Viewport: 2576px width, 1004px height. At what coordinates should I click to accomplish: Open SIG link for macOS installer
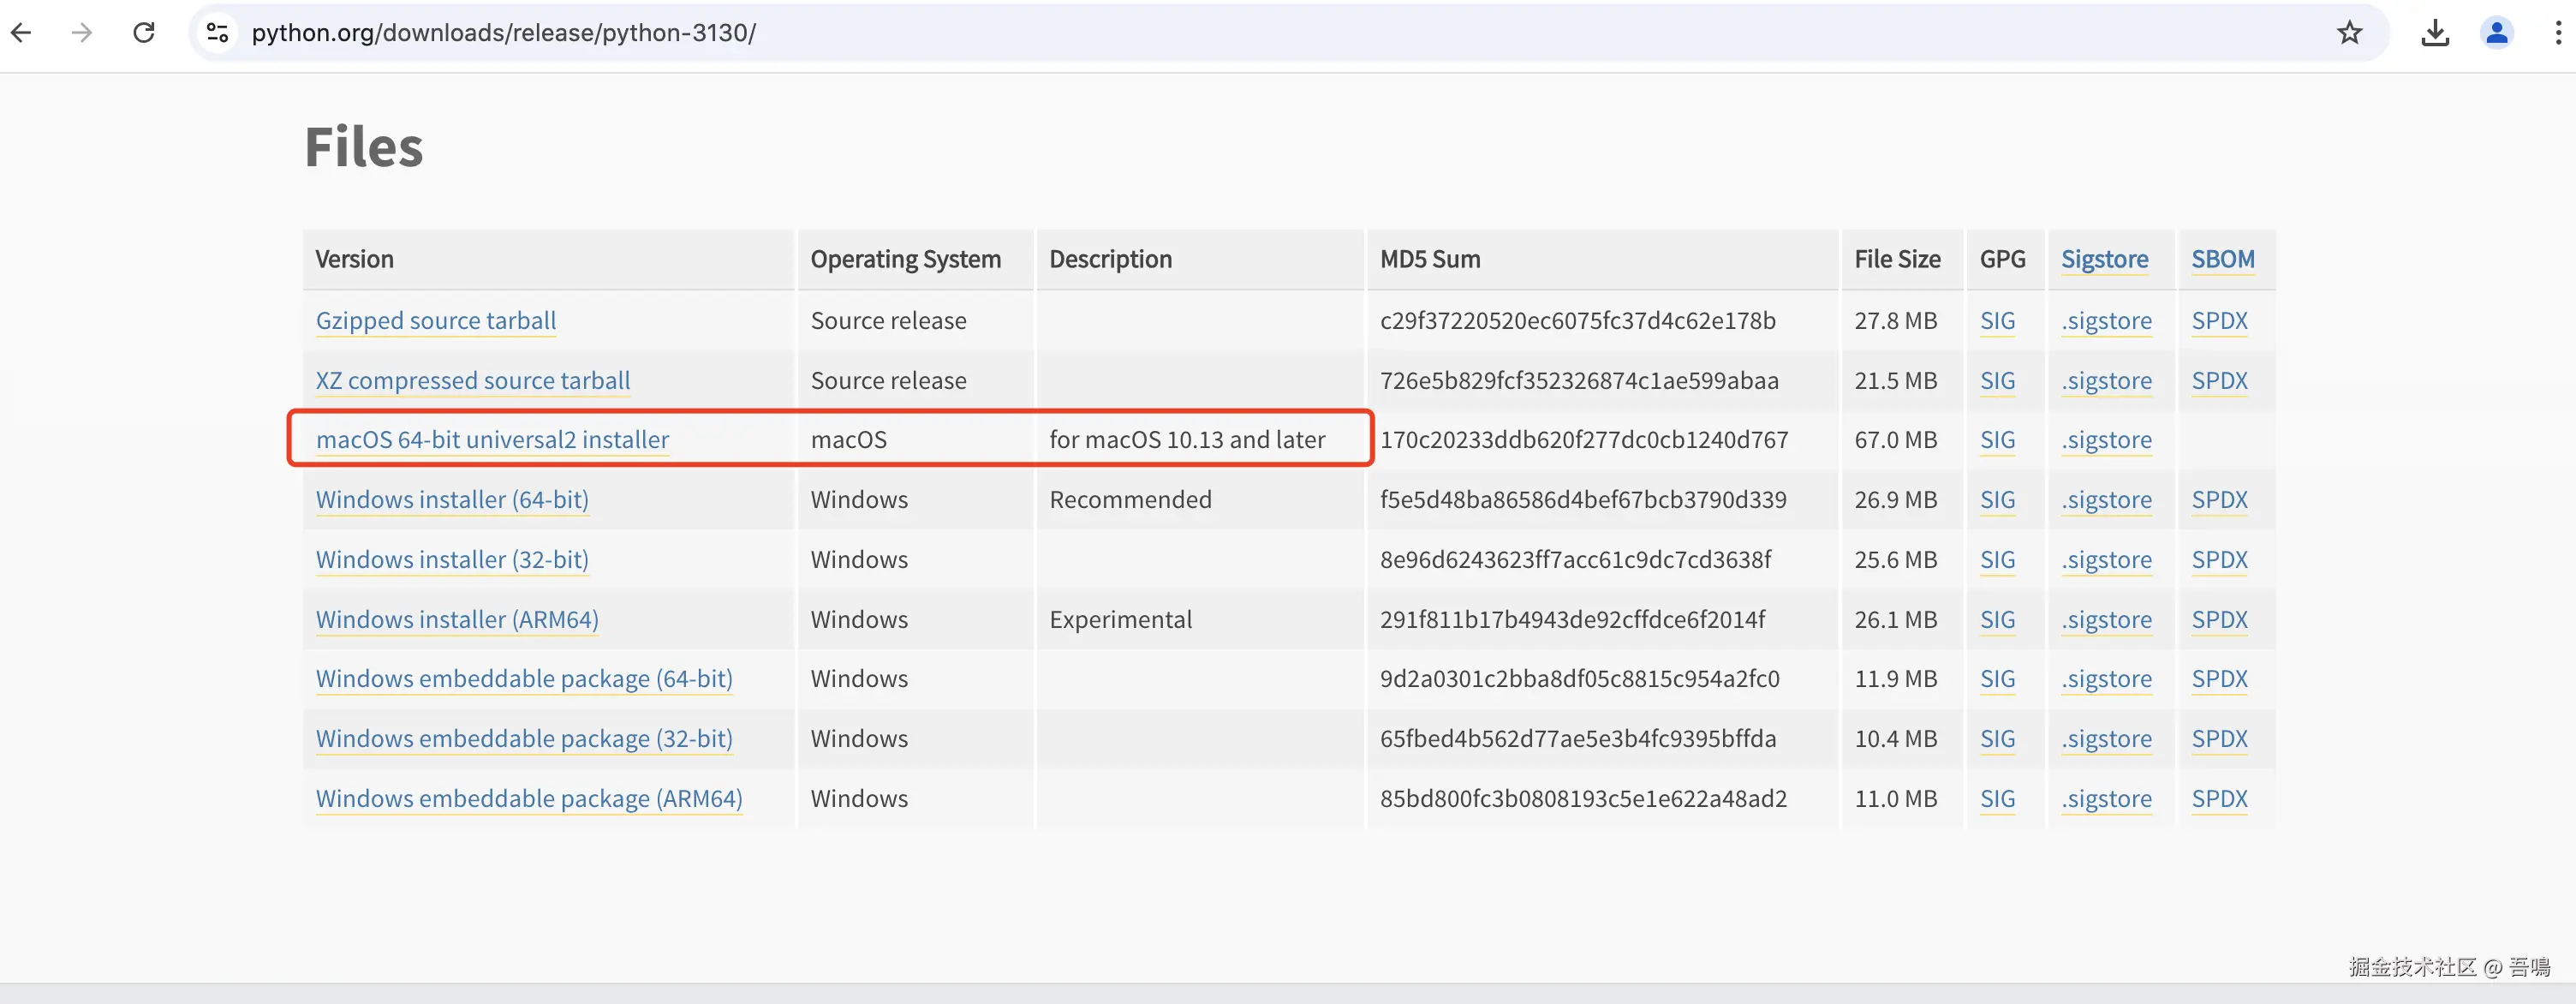(x=1997, y=440)
